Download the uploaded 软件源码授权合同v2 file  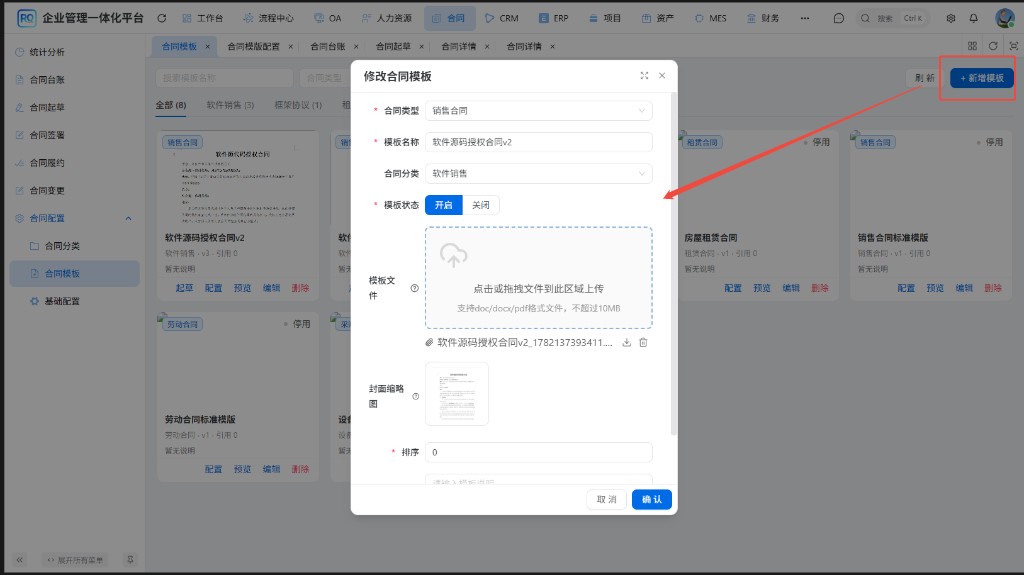626,342
